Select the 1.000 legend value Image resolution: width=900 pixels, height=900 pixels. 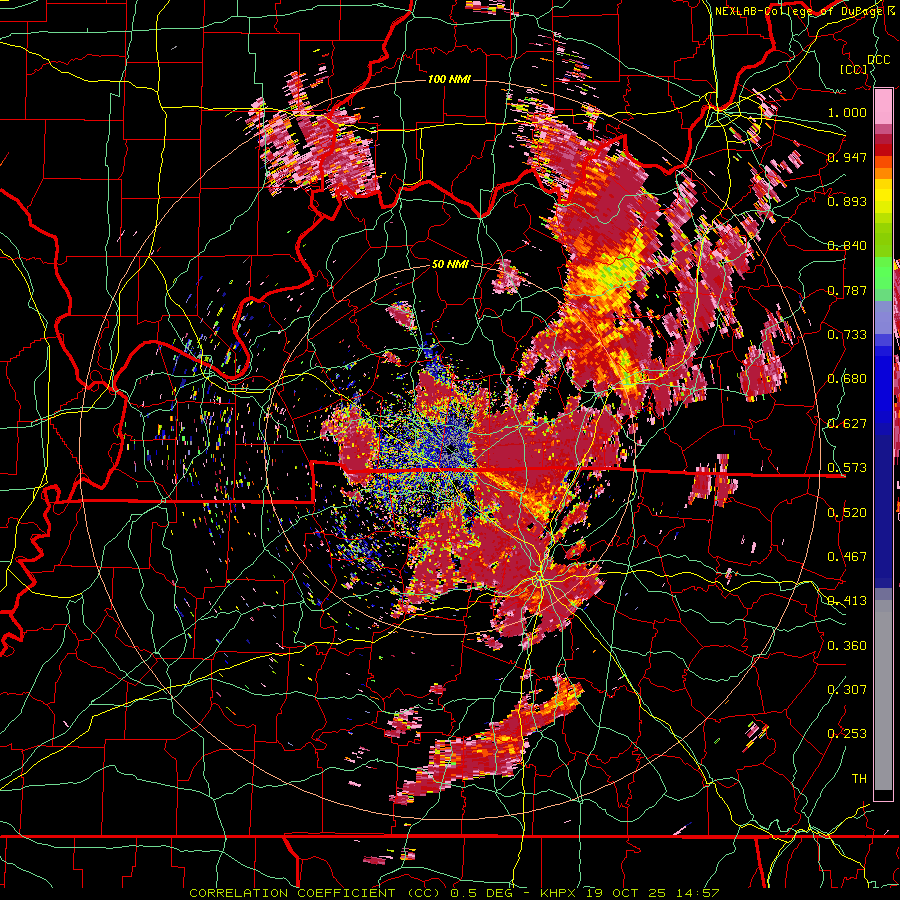point(847,112)
